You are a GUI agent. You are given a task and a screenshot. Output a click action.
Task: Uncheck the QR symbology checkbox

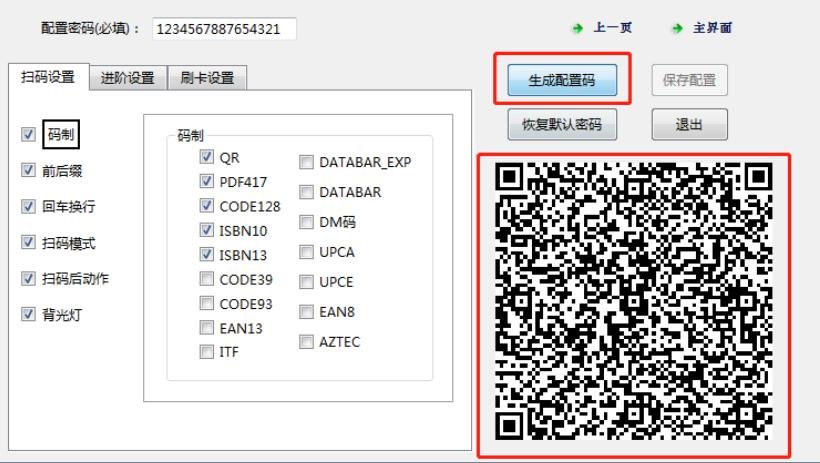pyautogui.click(x=207, y=156)
